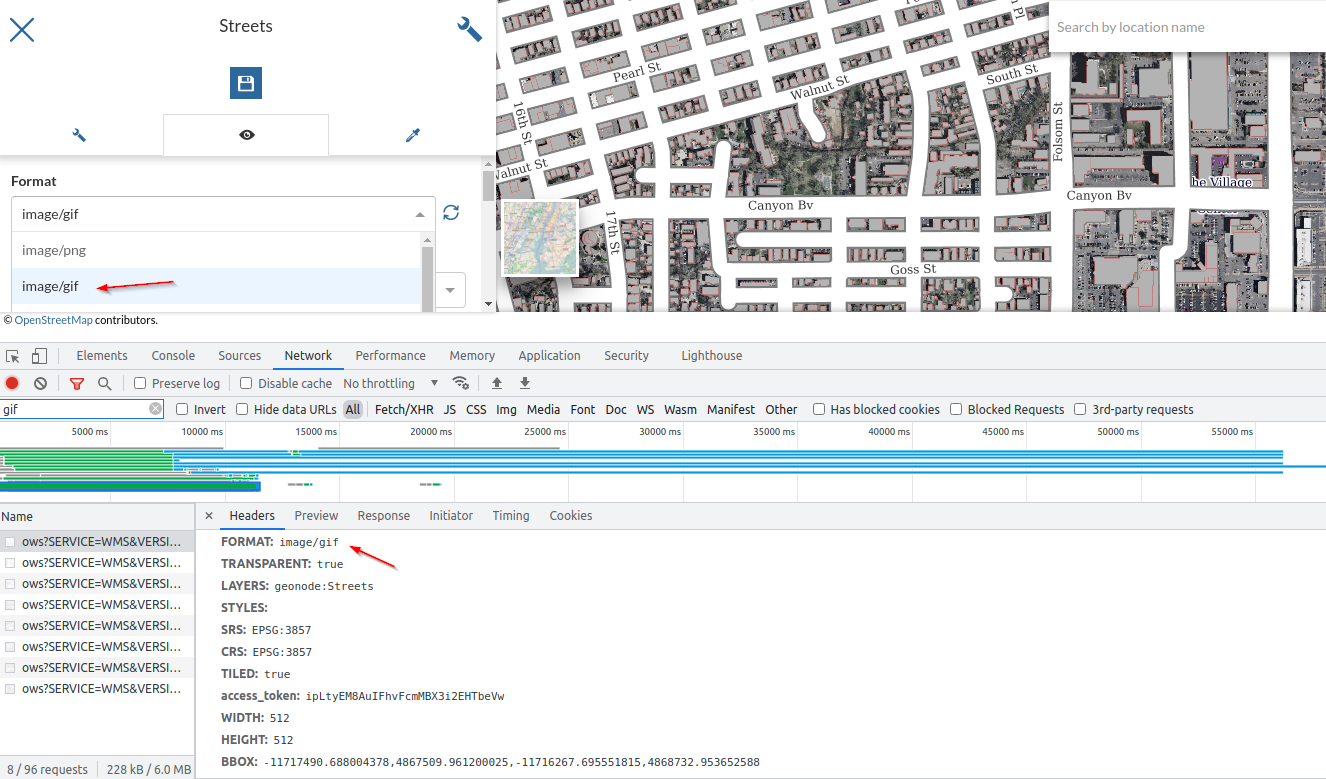Switch to the Display eye tab
The width and height of the screenshot is (1326, 779).
point(246,135)
